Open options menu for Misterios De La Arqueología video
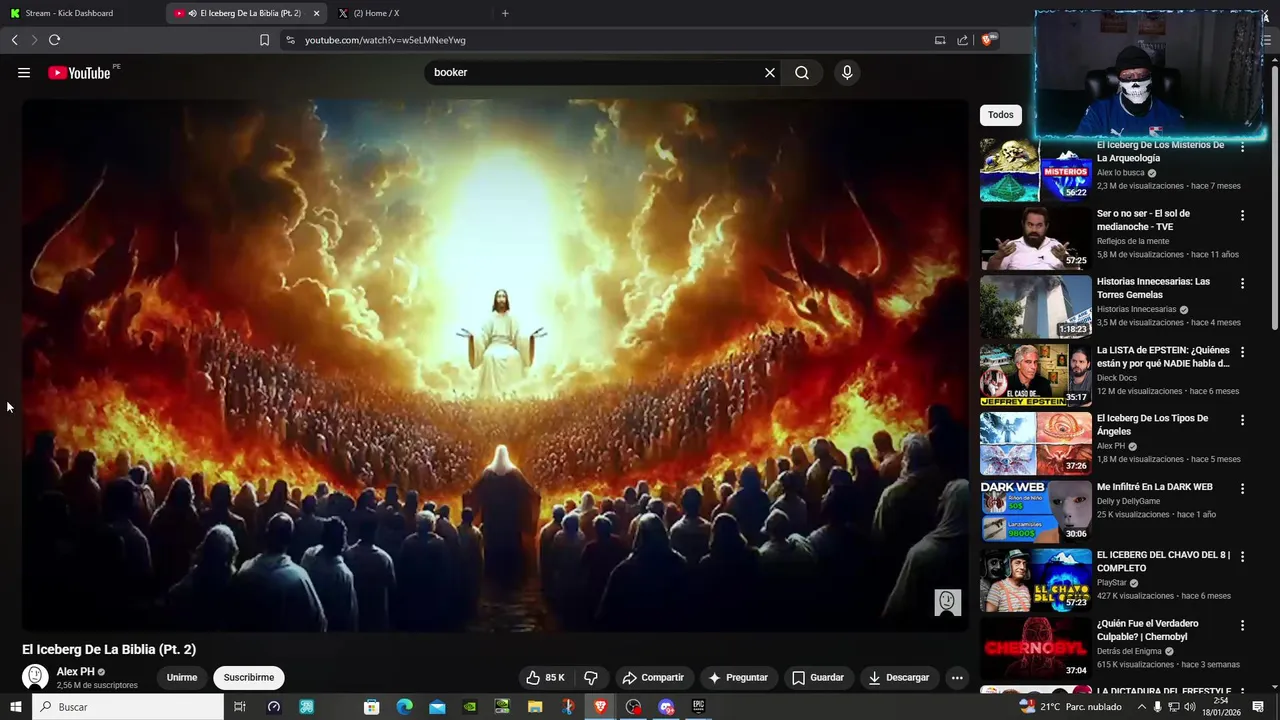This screenshot has height=720, width=1280. [1243, 146]
